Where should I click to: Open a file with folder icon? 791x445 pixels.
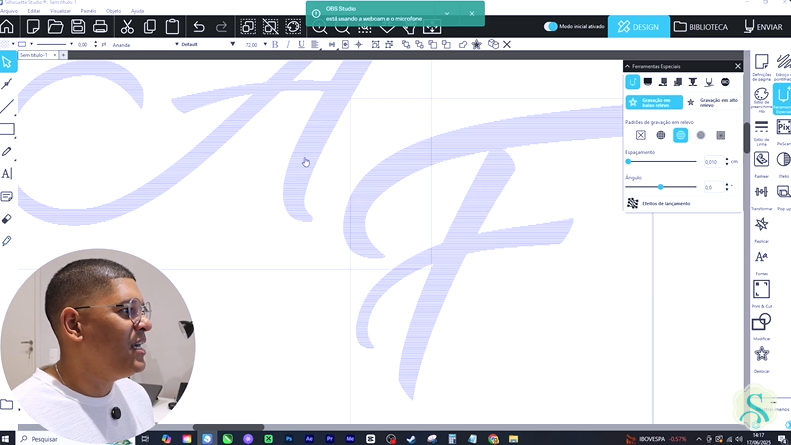point(55,26)
